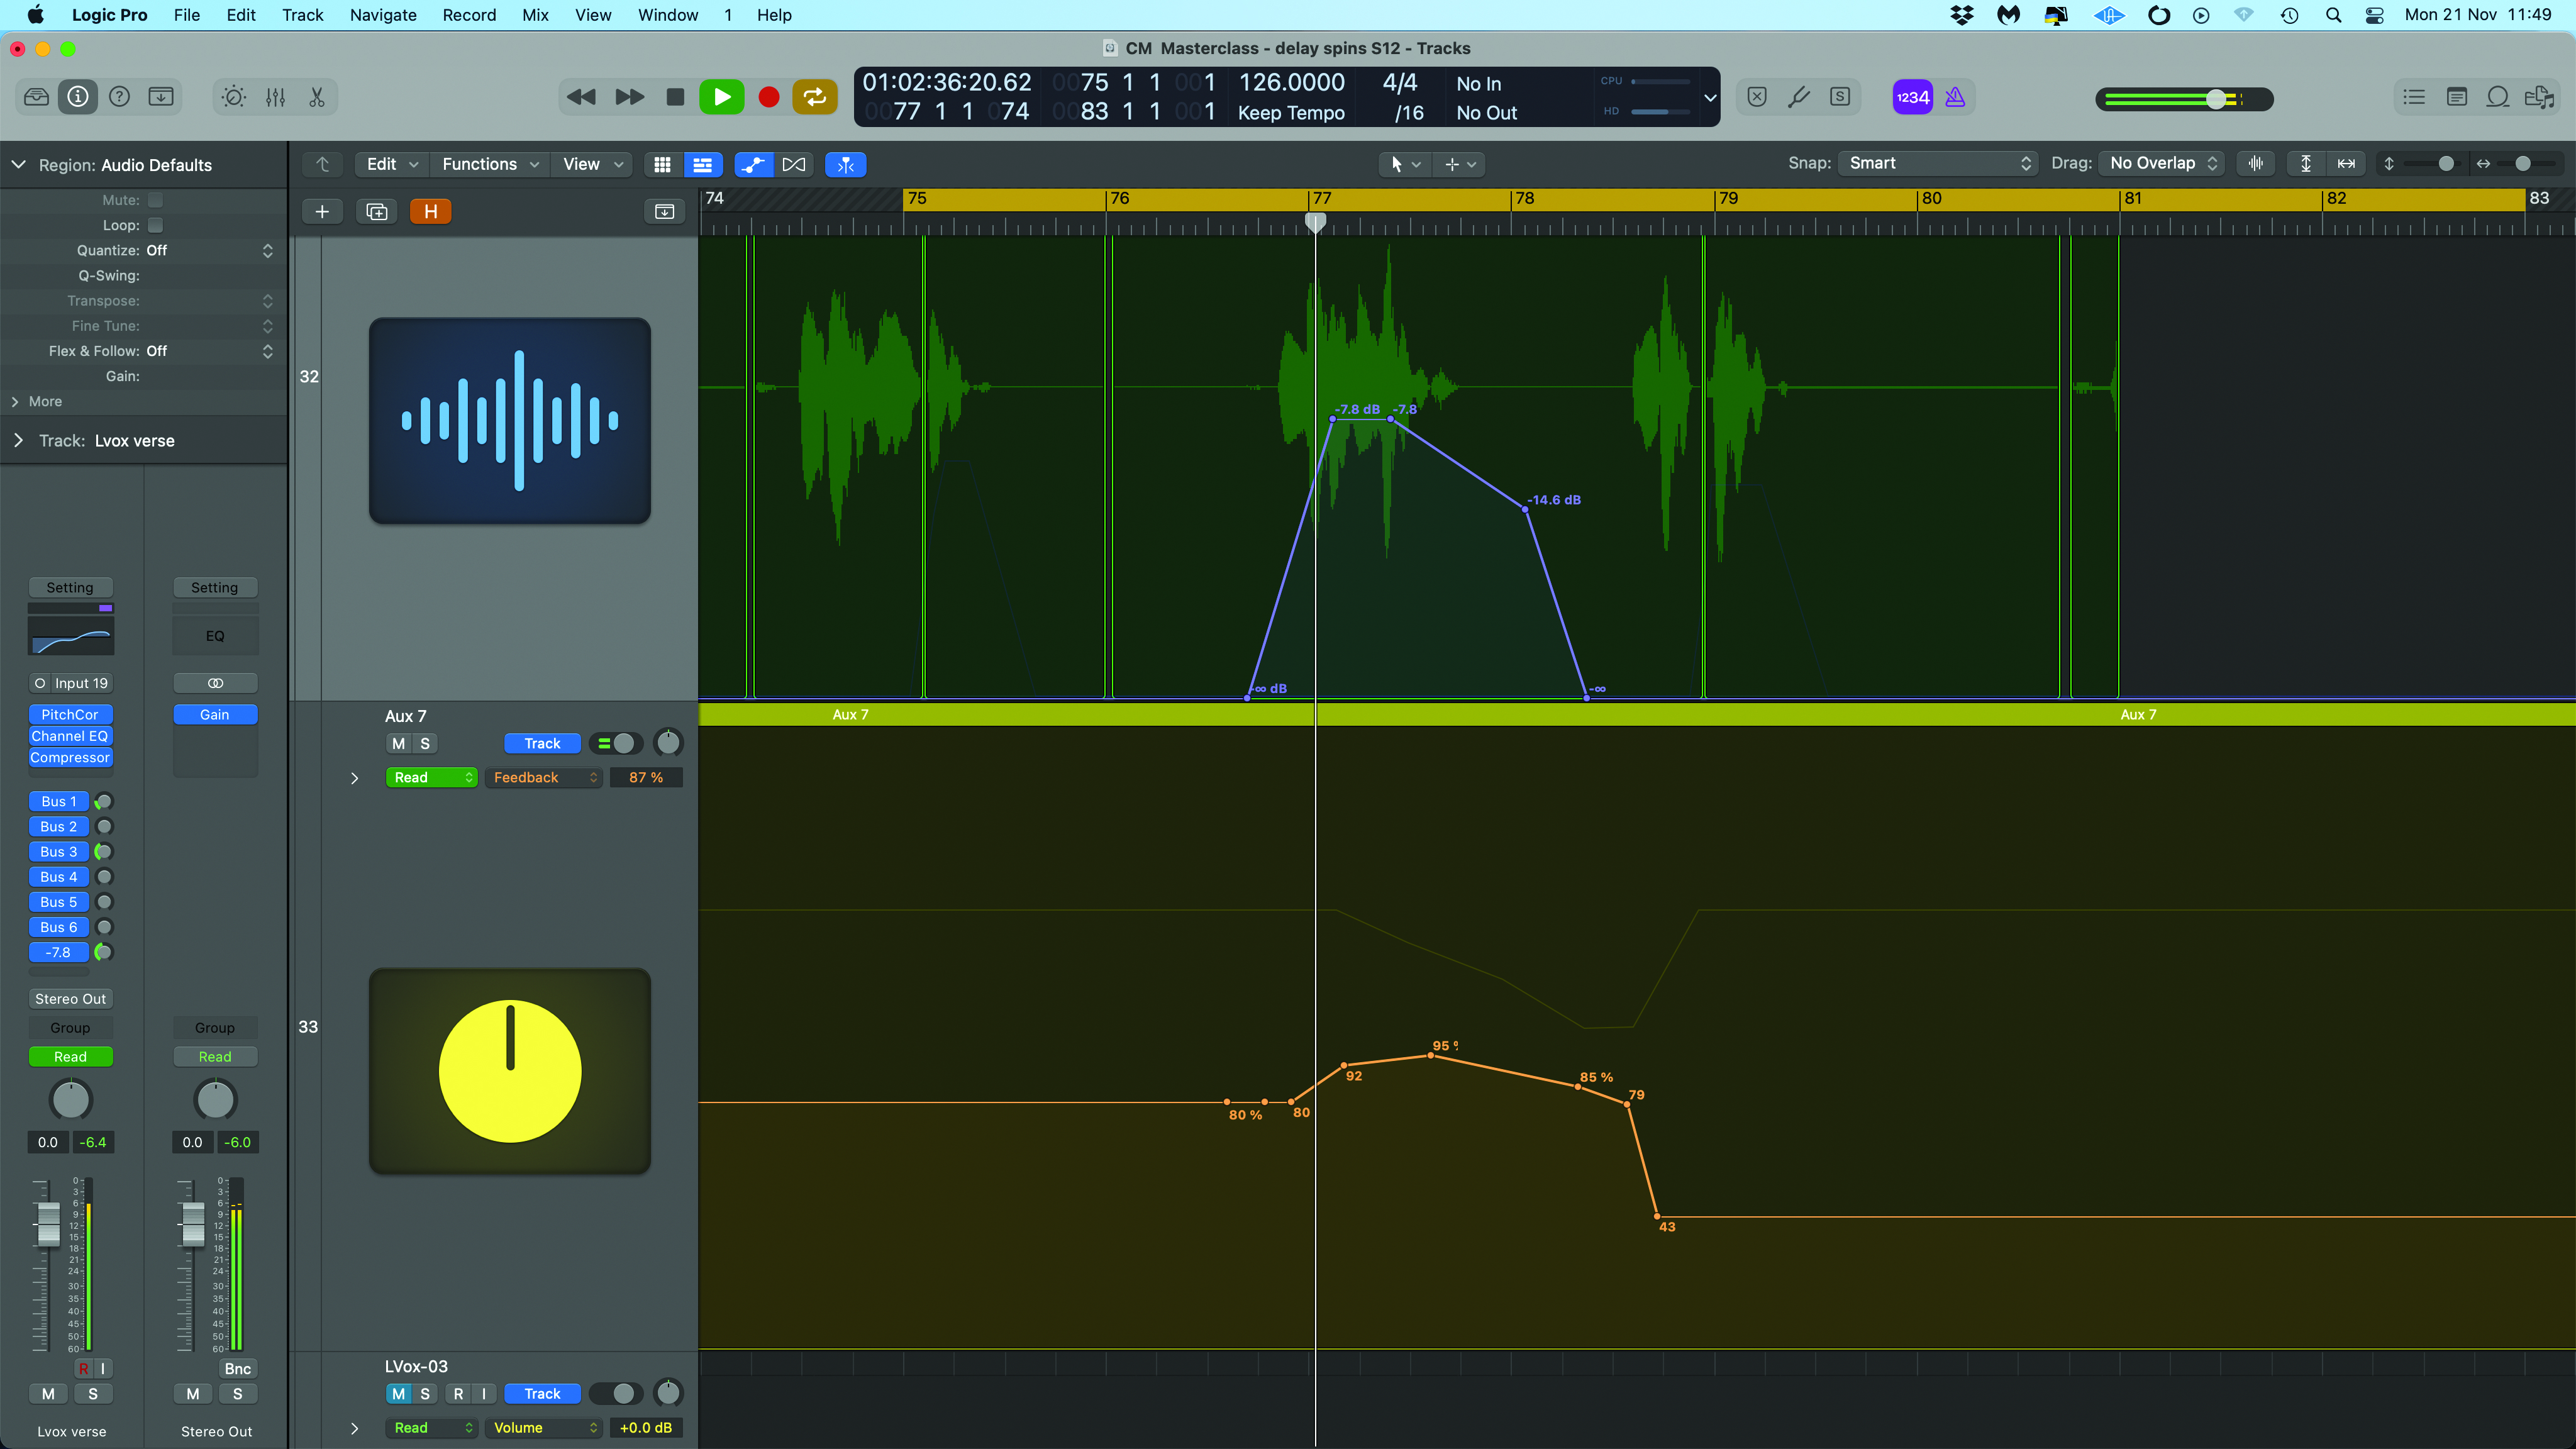Image resolution: width=2576 pixels, height=1449 pixels.
Task: Click the orange Hide (H) button
Action: pyautogui.click(x=430, y=211)
